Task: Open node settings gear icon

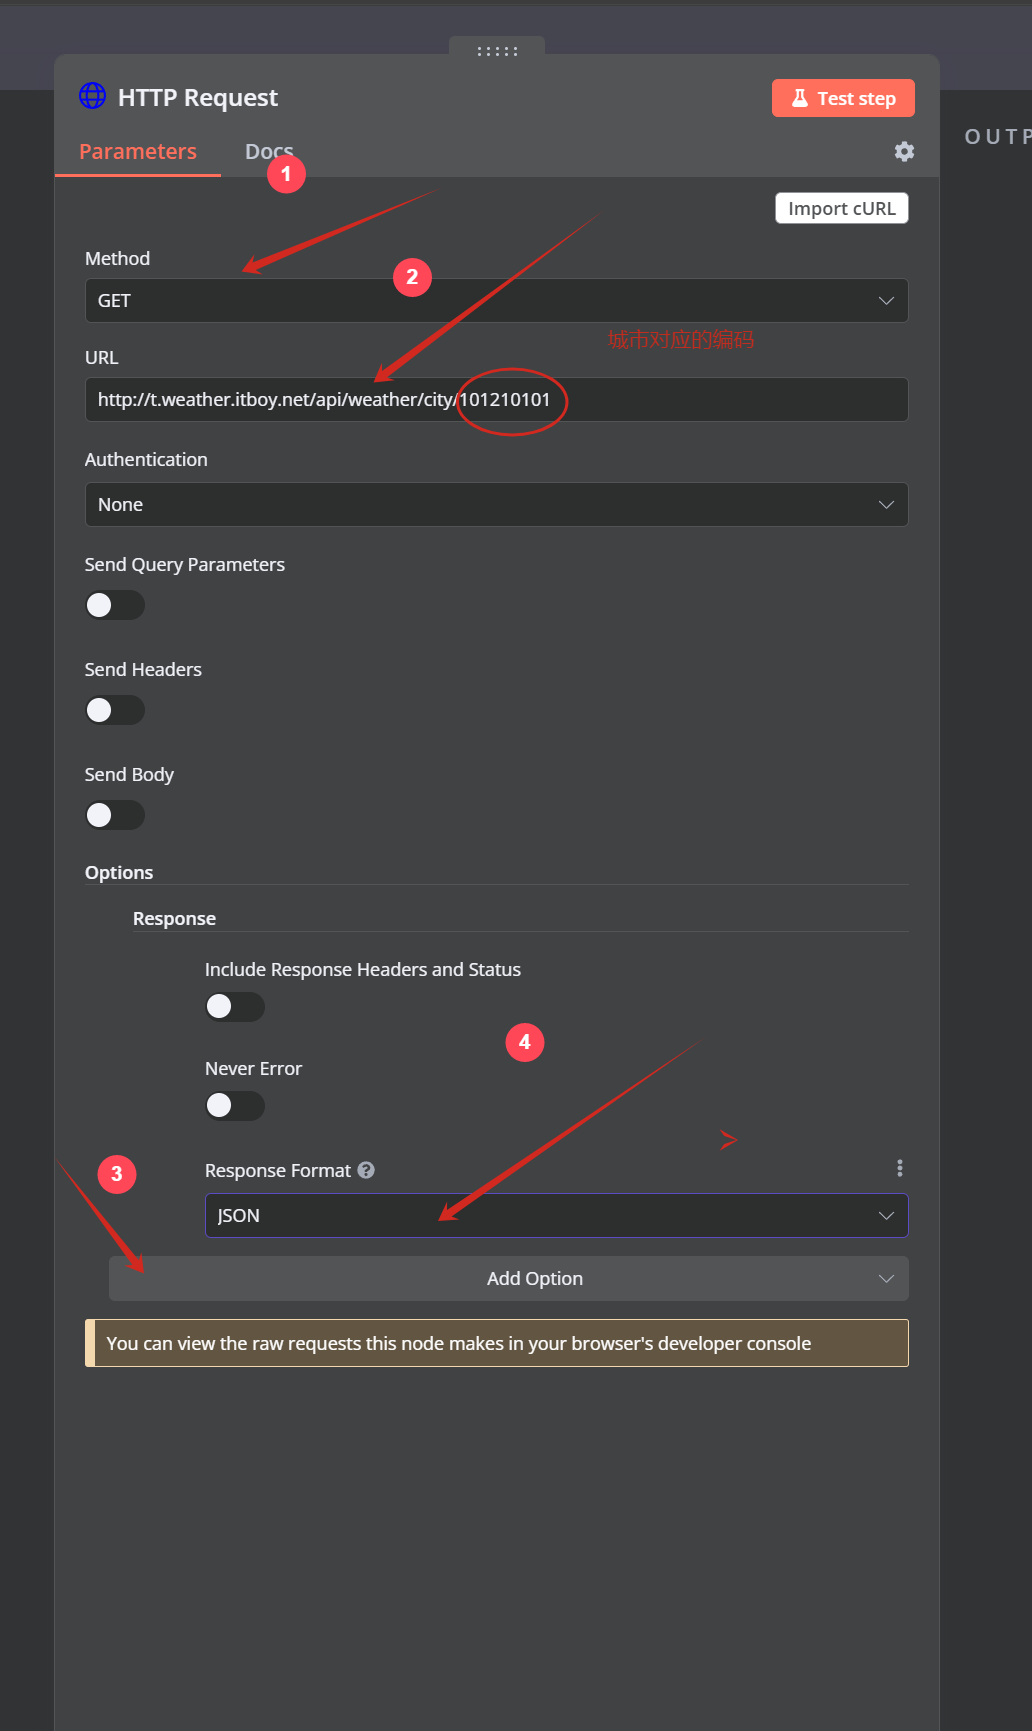Action: click(904, 151)
